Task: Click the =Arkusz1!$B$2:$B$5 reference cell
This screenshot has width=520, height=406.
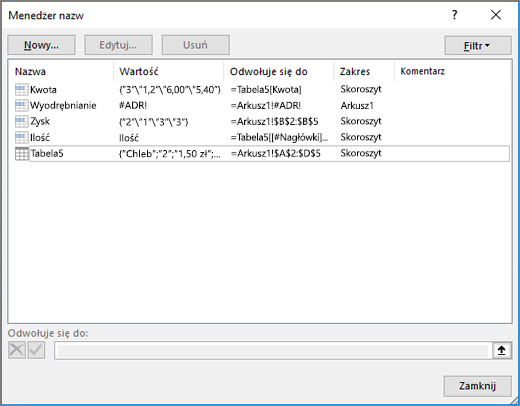Action: (274, 121)
